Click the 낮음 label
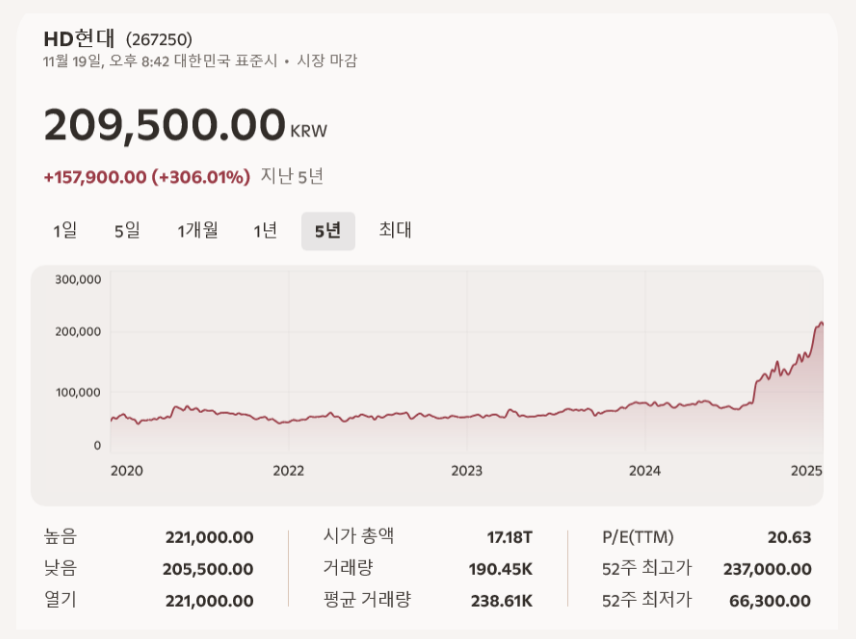Screen dimensions: 856x639 (x=61, y=568)
